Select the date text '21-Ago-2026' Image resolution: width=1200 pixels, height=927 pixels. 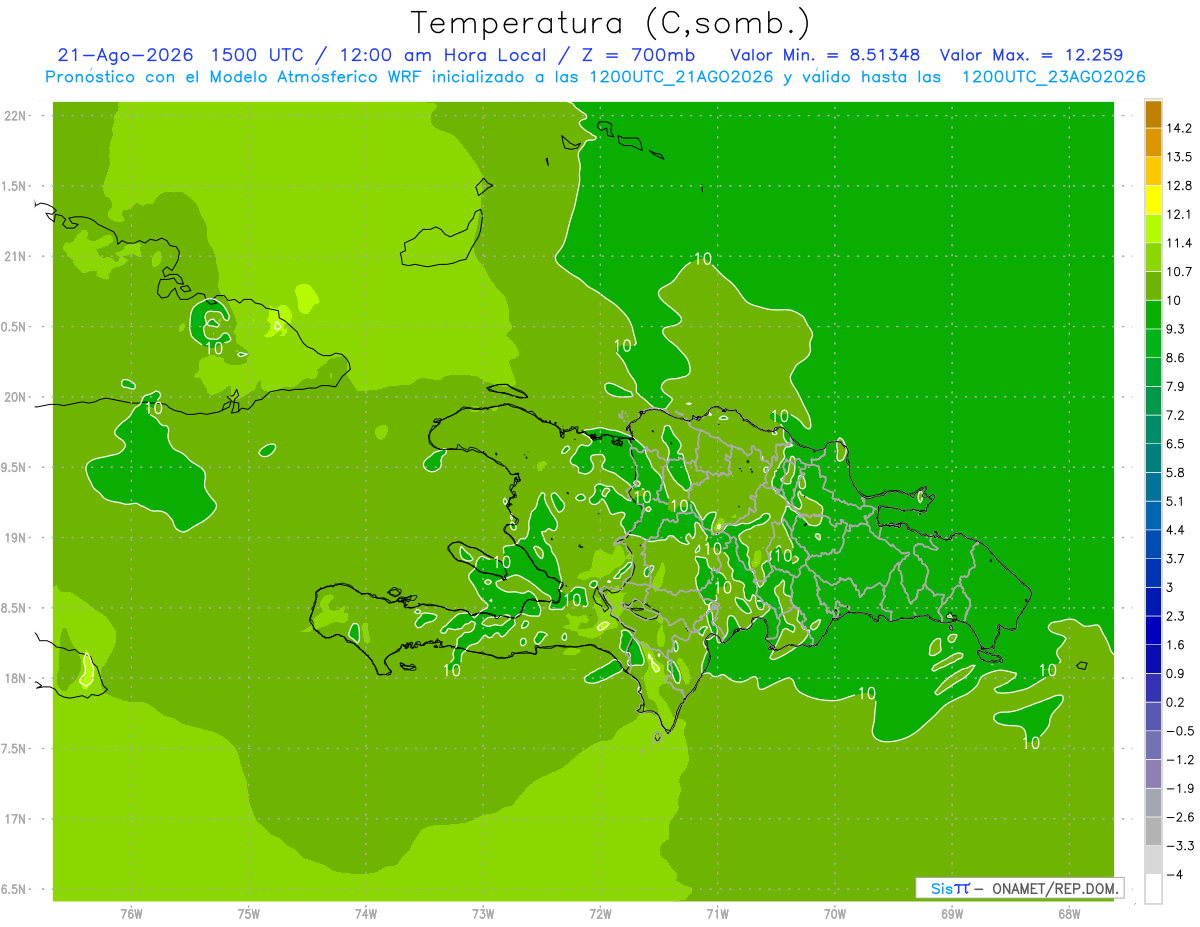pos(126,55)
